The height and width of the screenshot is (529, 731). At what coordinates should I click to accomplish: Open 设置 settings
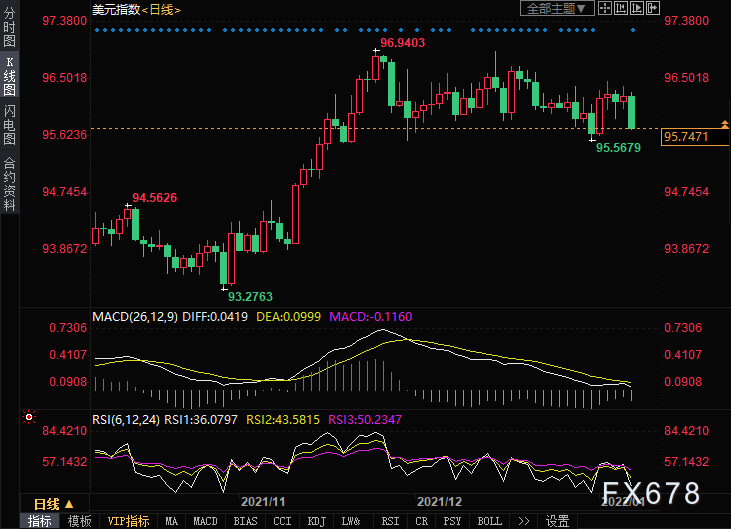coord(558,521)
